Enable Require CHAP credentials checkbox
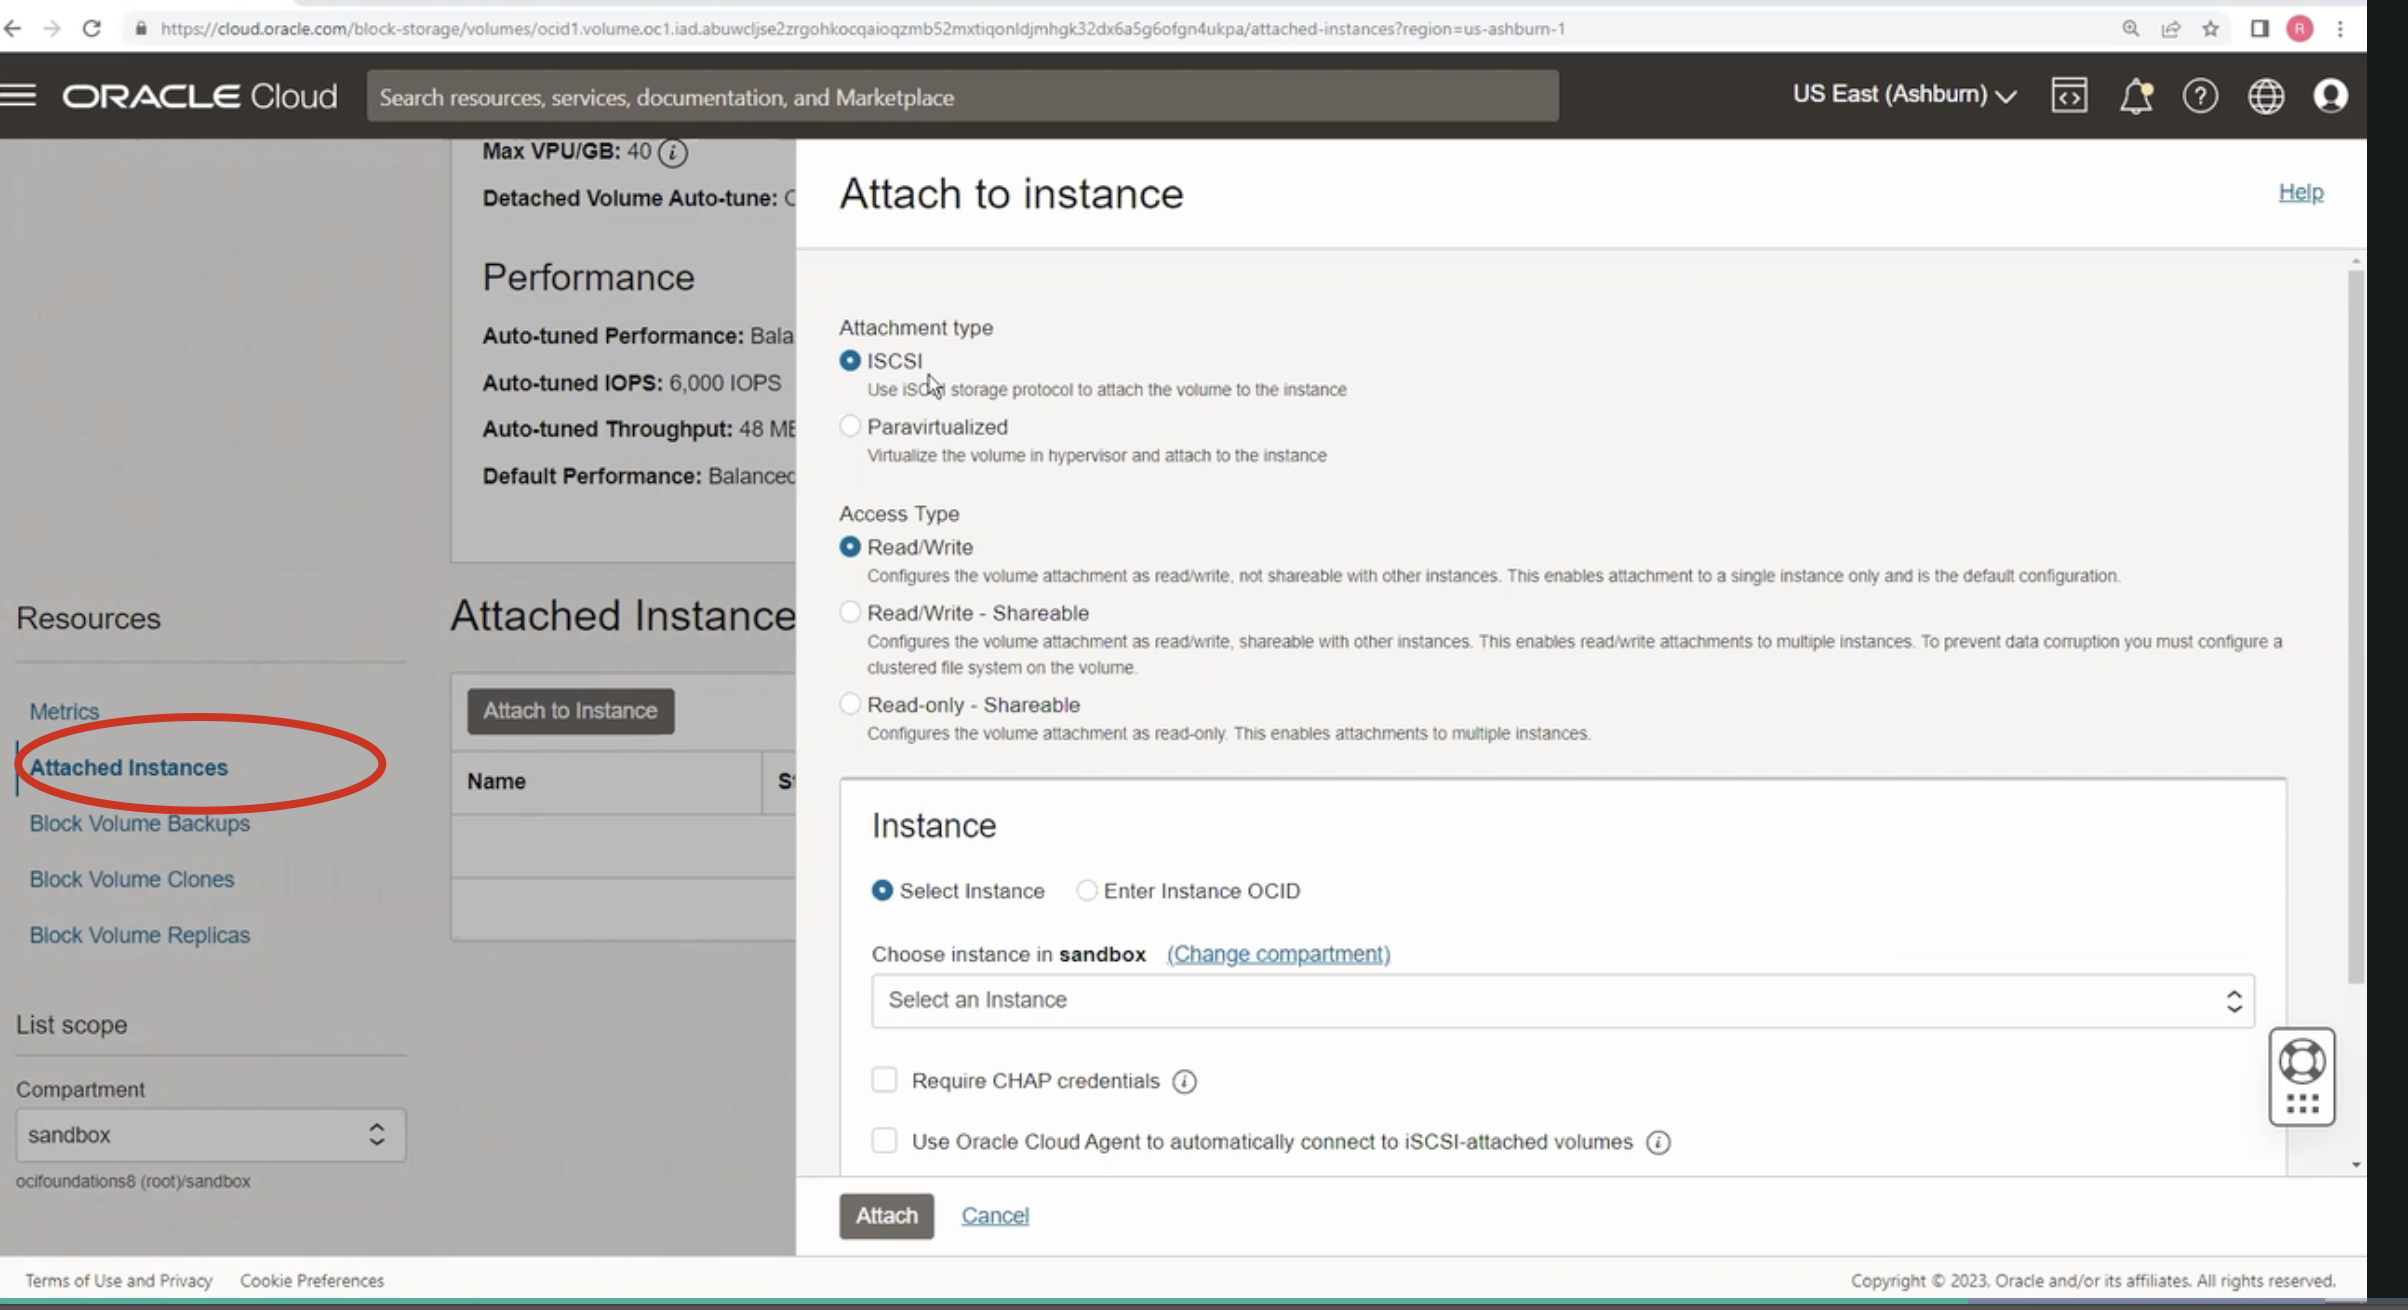The width and height of the screenshot is (2408, 1310). click(884, 1081)
